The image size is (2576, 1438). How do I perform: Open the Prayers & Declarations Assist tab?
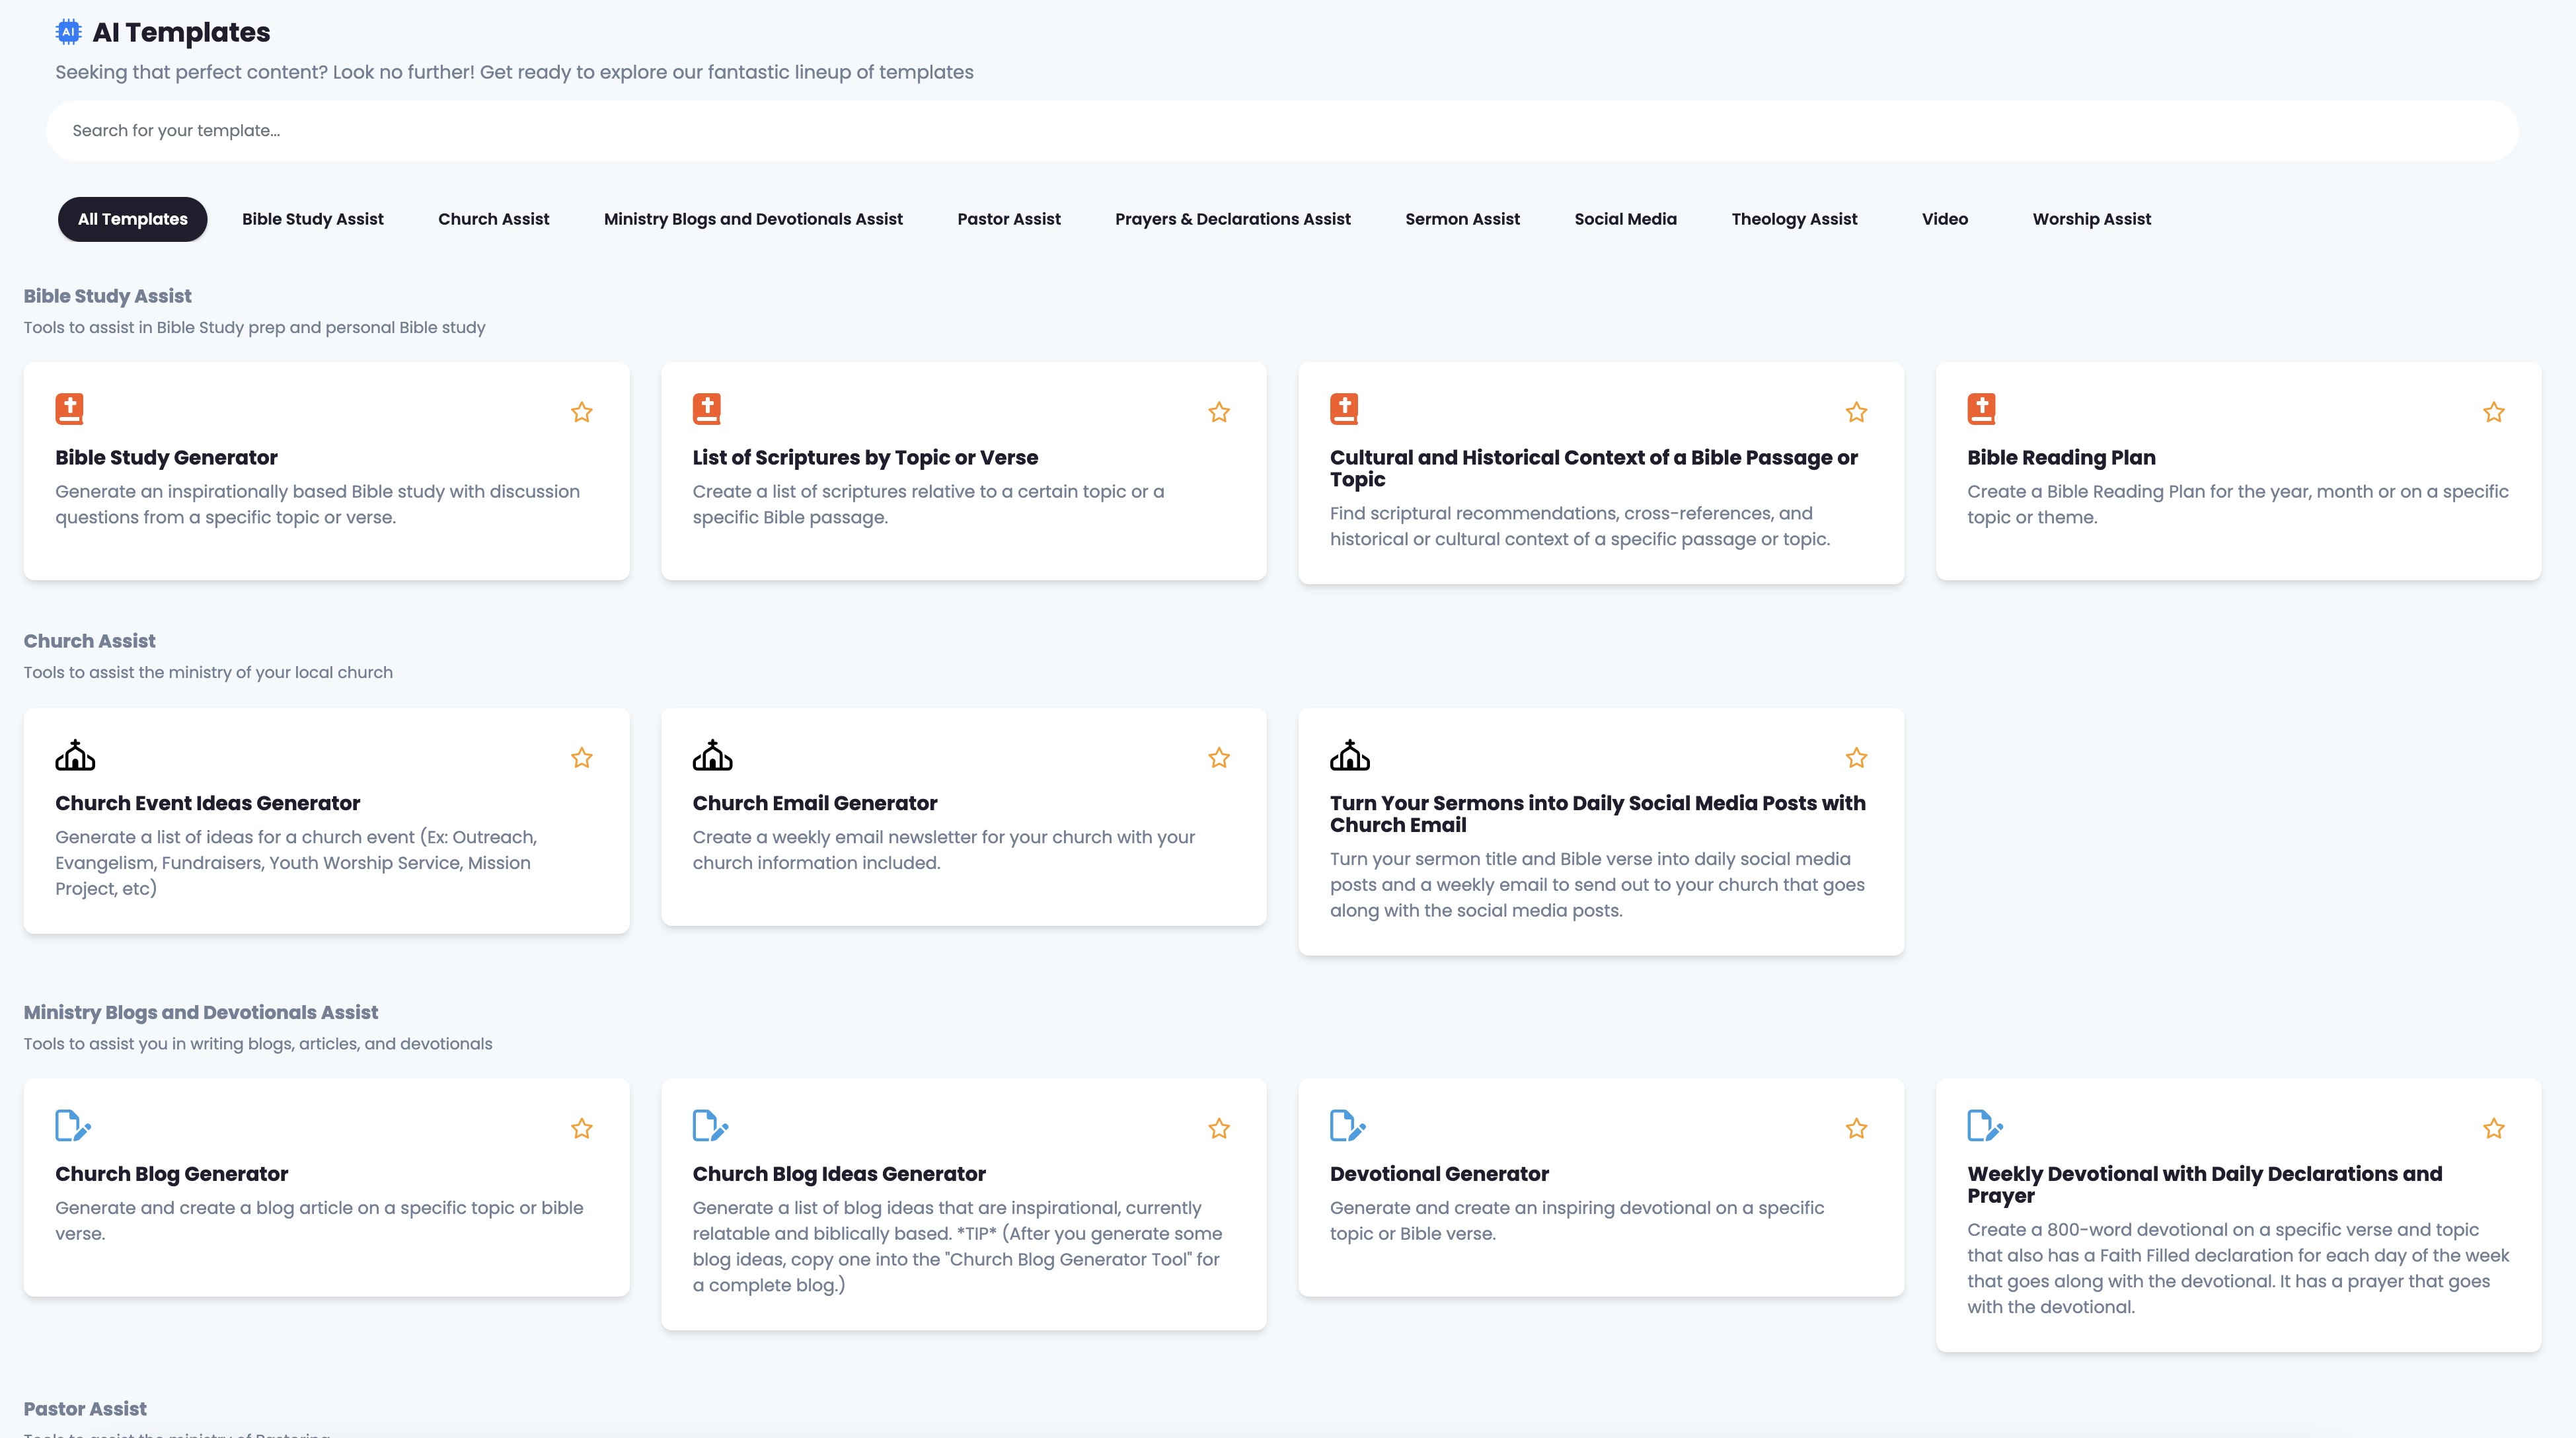click(1232, 219)
